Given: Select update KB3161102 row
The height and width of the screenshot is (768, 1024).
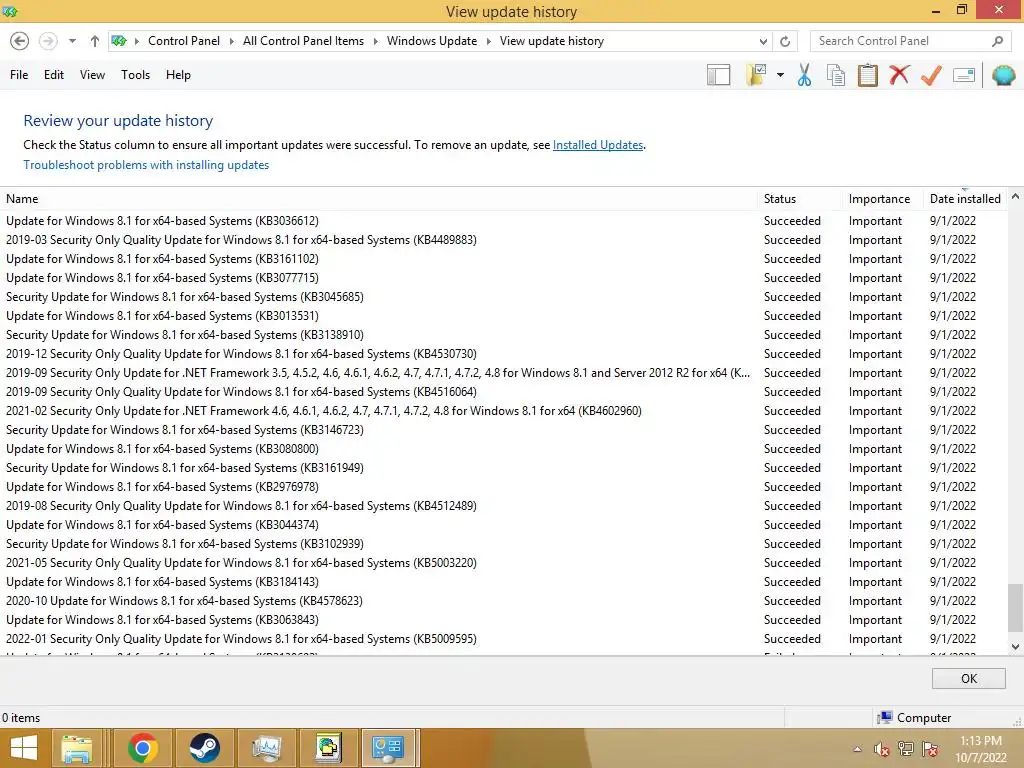Looking at the screenshot, I should (503, 259).
